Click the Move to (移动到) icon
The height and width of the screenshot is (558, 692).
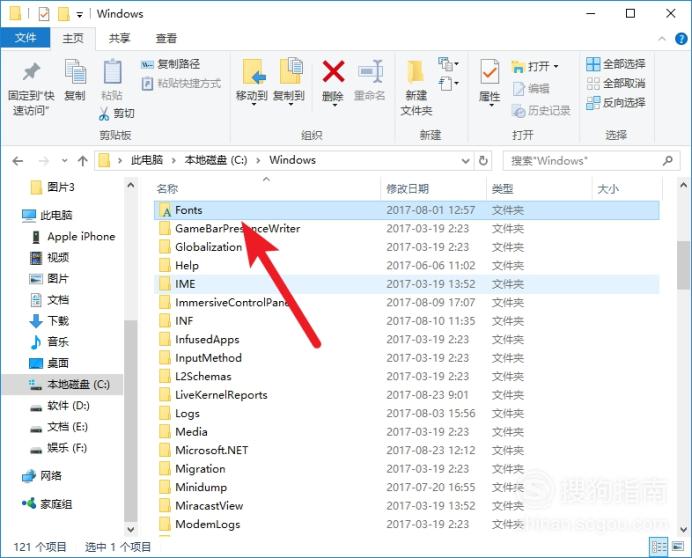(253, 72)
